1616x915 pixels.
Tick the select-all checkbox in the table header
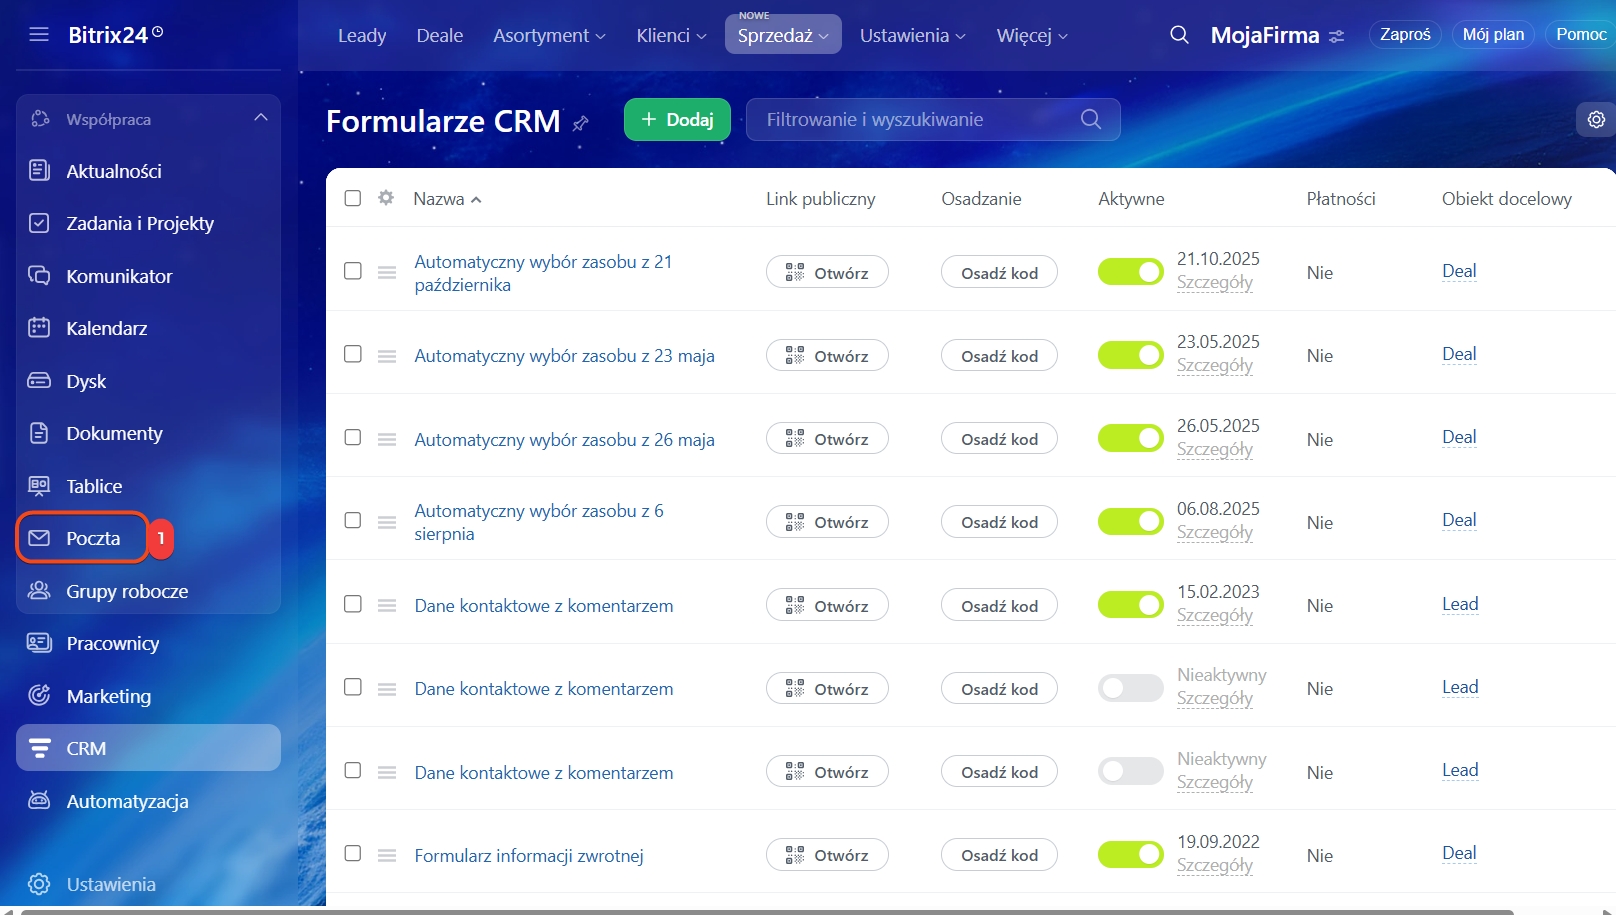click(x=353, y=198)
